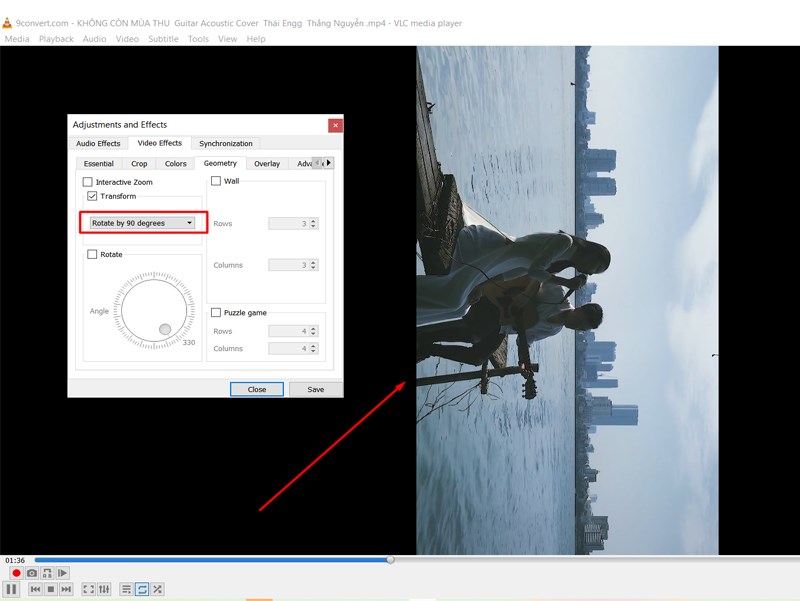Enable random playback with the shuffle icon
The width and height of the screenshot is (800, 601).
click(x=157, y=589)
